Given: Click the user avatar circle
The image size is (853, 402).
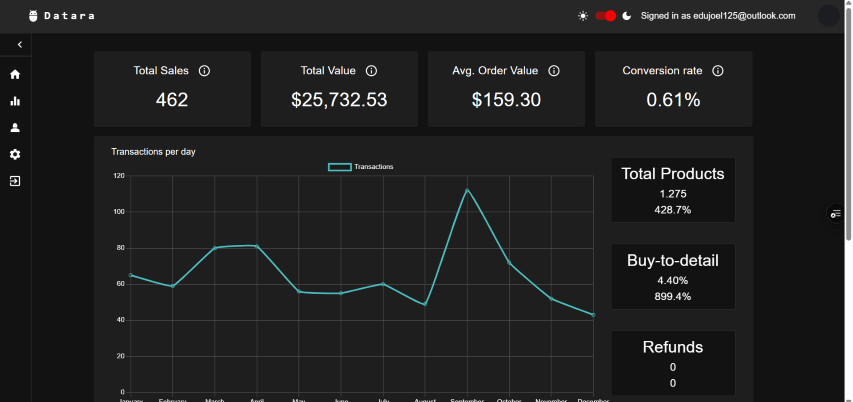Looking at the screenshot, I should (829, 16).
